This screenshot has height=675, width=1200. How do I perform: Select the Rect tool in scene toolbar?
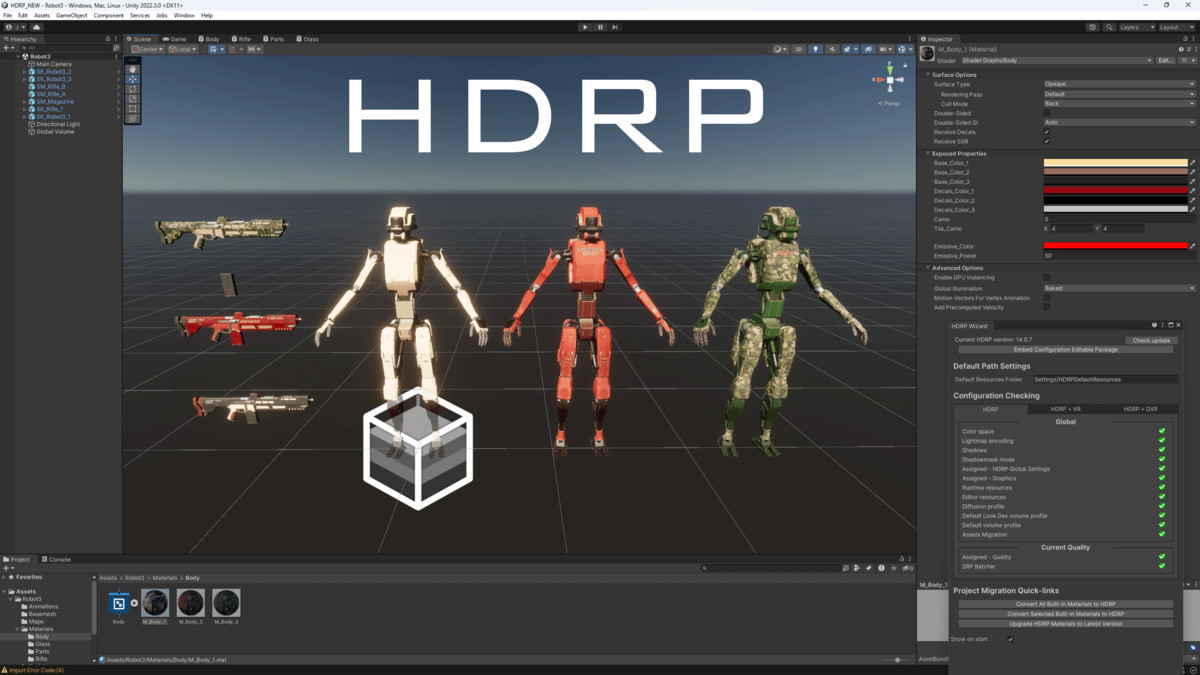[133, 109]
